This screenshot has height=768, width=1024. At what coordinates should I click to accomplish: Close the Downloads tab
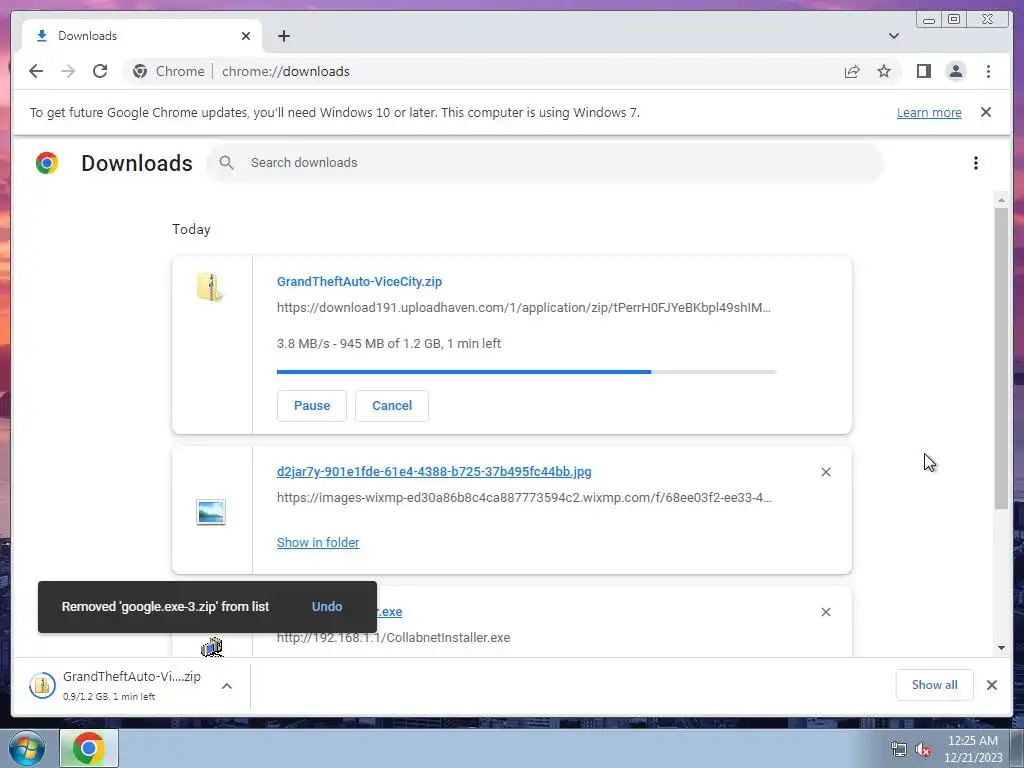246,36
